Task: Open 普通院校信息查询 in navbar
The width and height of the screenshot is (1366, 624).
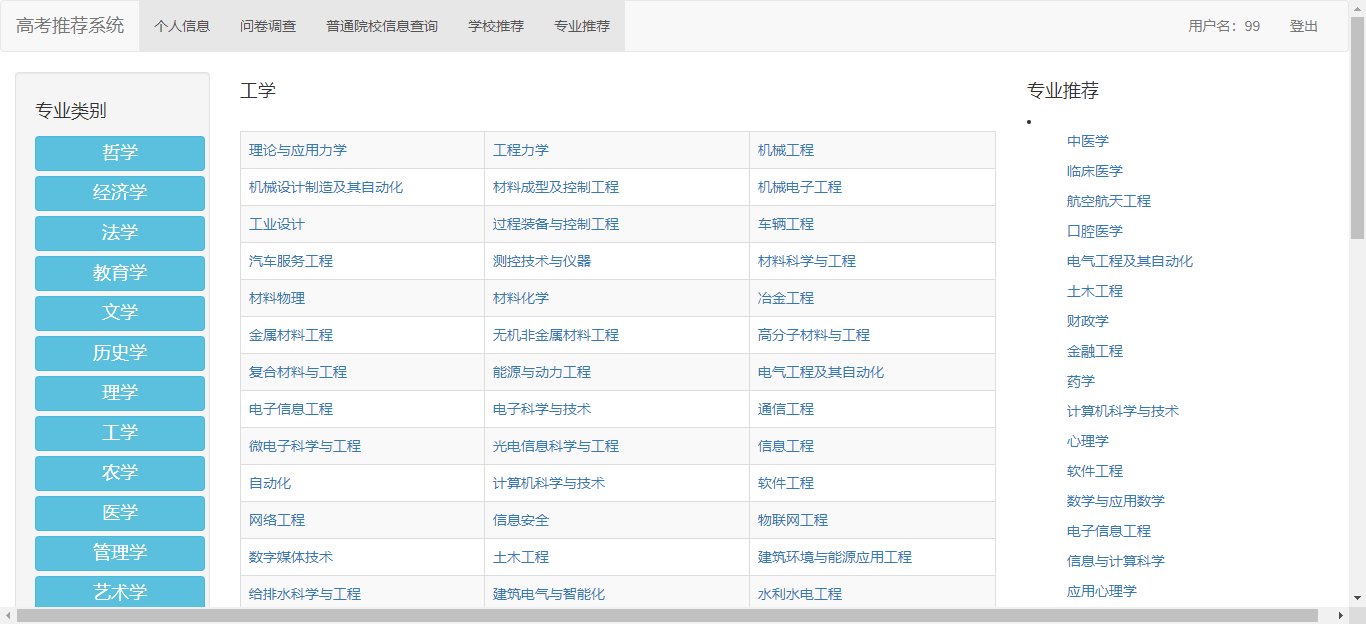Action: coord(382,26)
